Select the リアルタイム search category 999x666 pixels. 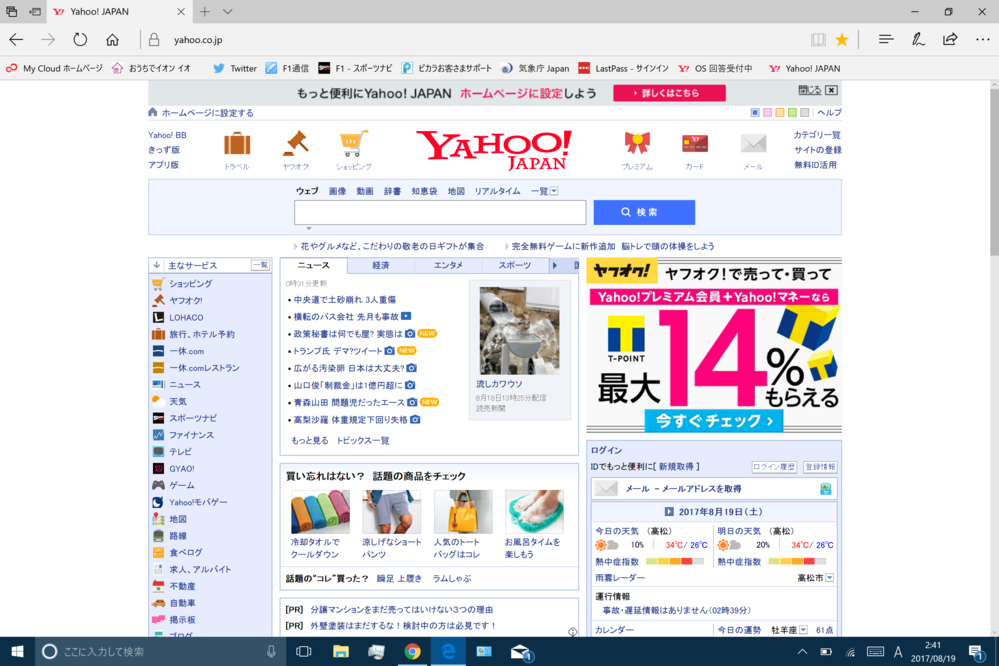(x=497, y=191)
